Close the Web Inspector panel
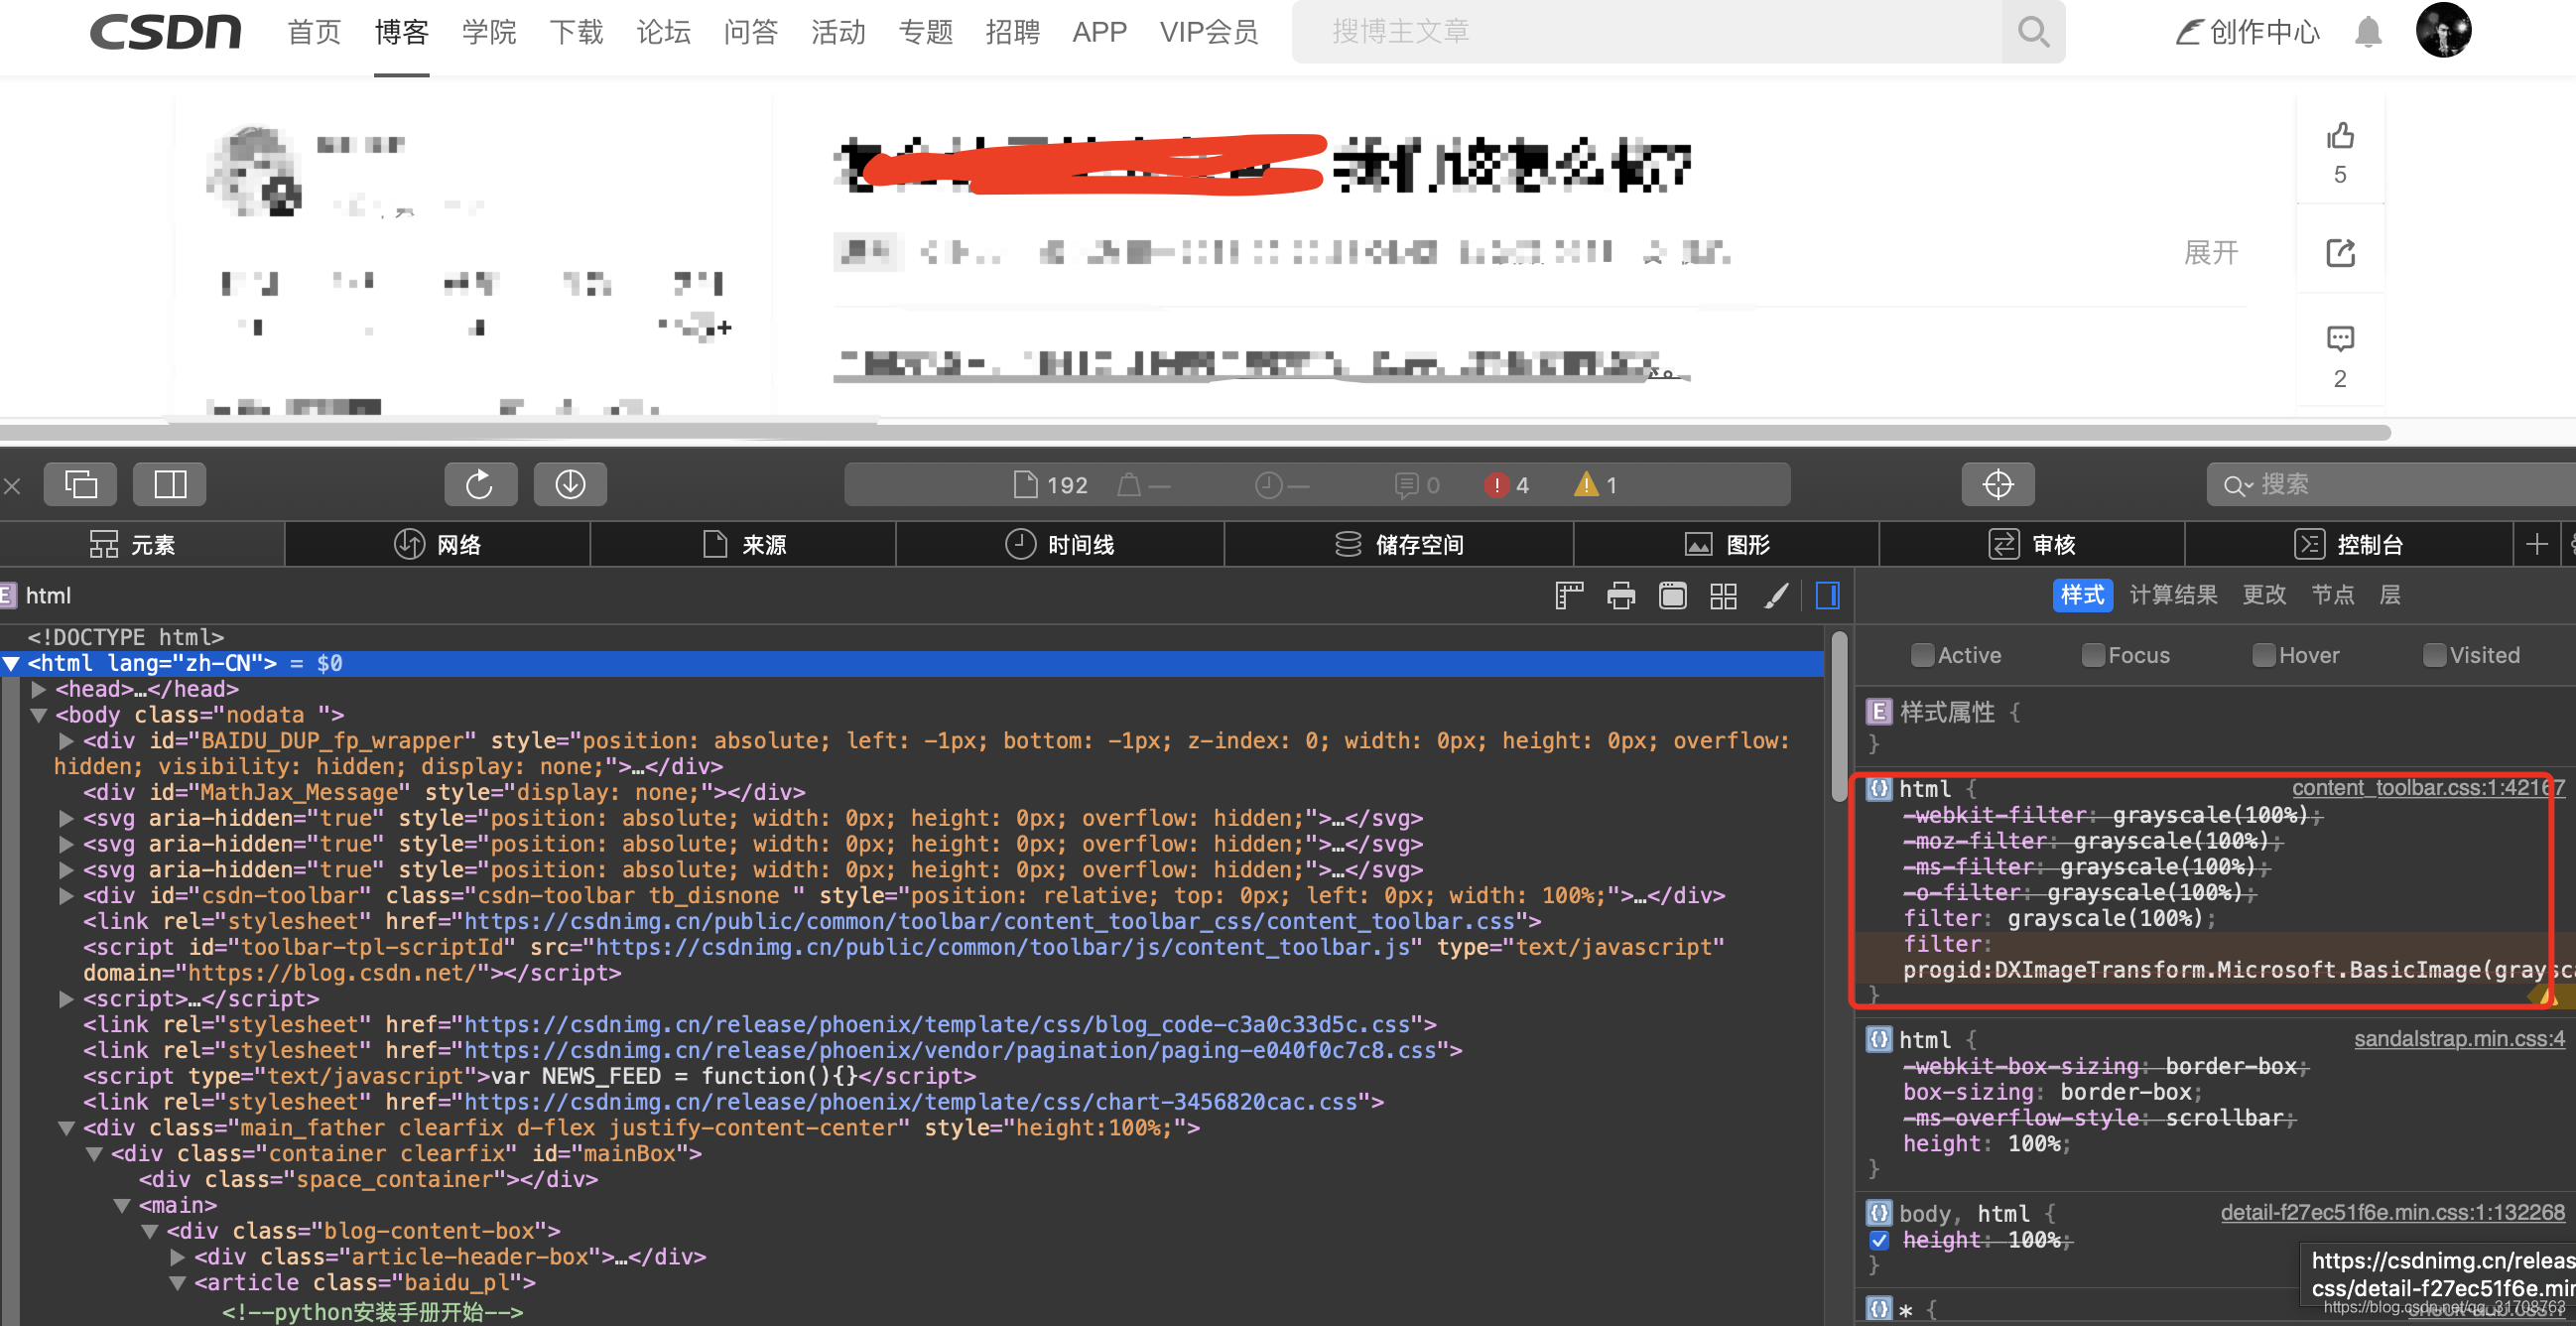This screenshot has height=1326, width=2576. pyautogui.click(x=12, y=486)
